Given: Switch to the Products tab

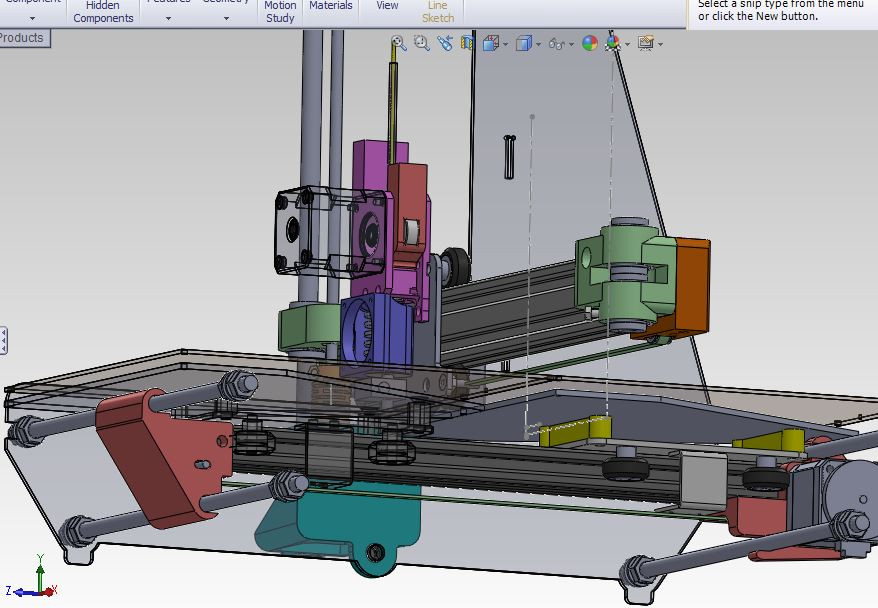Looking at the screenshot, I should click(x=23, y=38).
